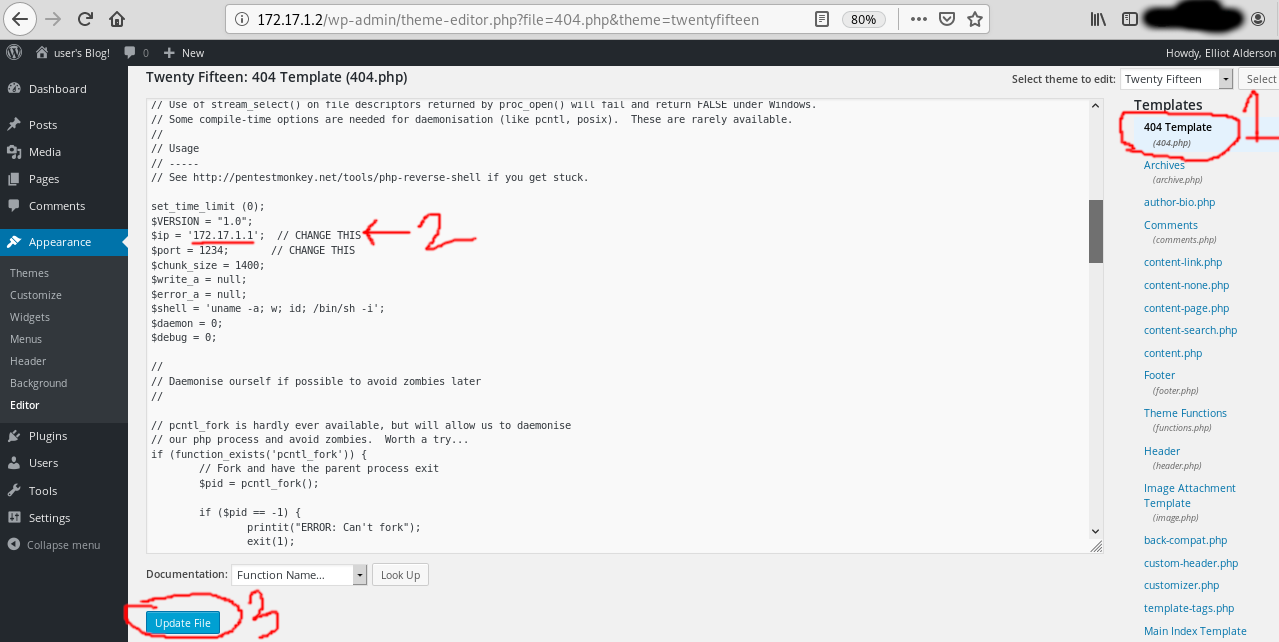Image resolution: width=1279 pixels, height=642 pixels.
Task: Open custom-header.php template
Action: coord(1191,563)
